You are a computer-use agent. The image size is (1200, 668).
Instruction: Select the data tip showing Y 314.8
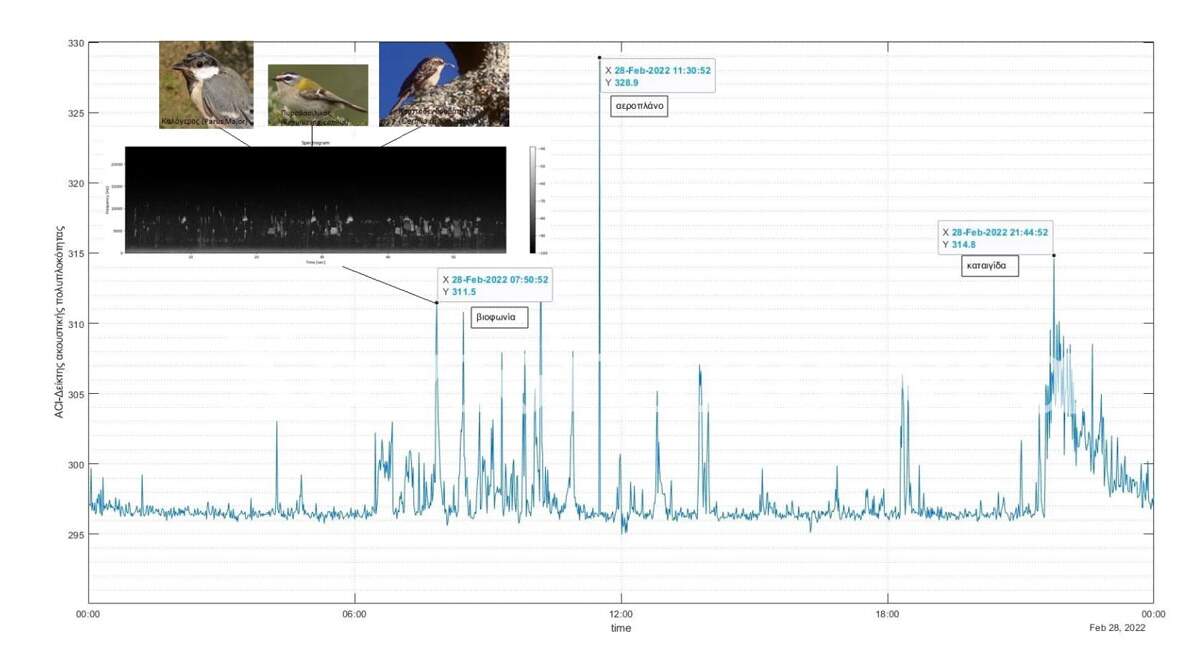994,237
